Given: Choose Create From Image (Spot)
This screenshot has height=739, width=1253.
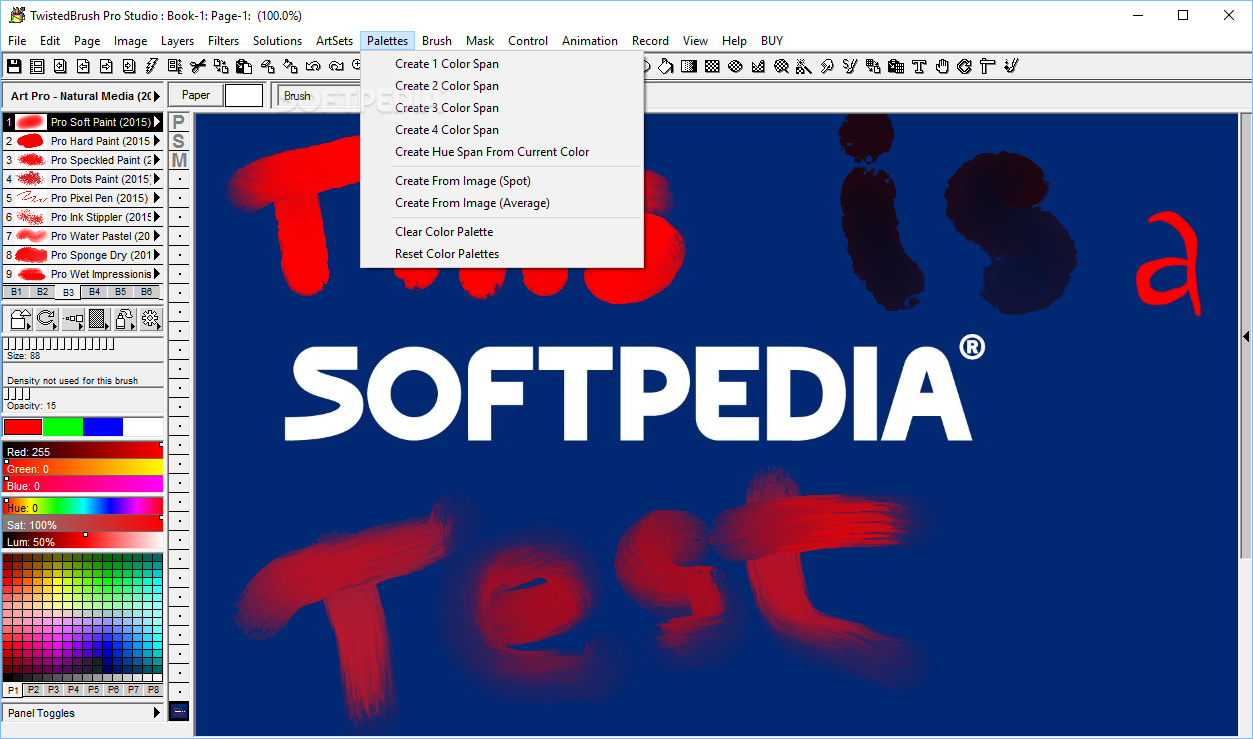Looking at the screenshot, I should tap(502, 181).
